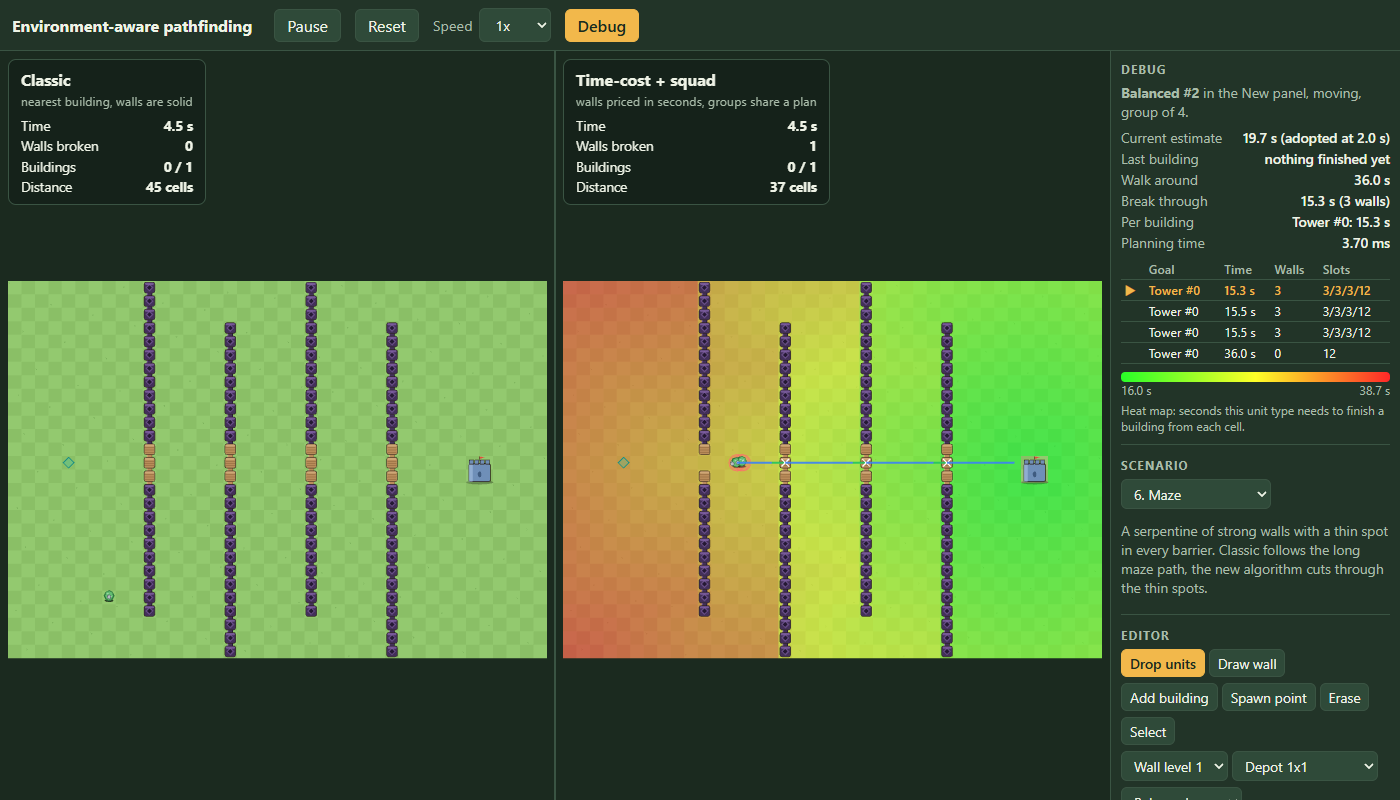The image size is (1400, 800).
Task: Open the Wall level 1 dropdown
Action: [1175, 767]
